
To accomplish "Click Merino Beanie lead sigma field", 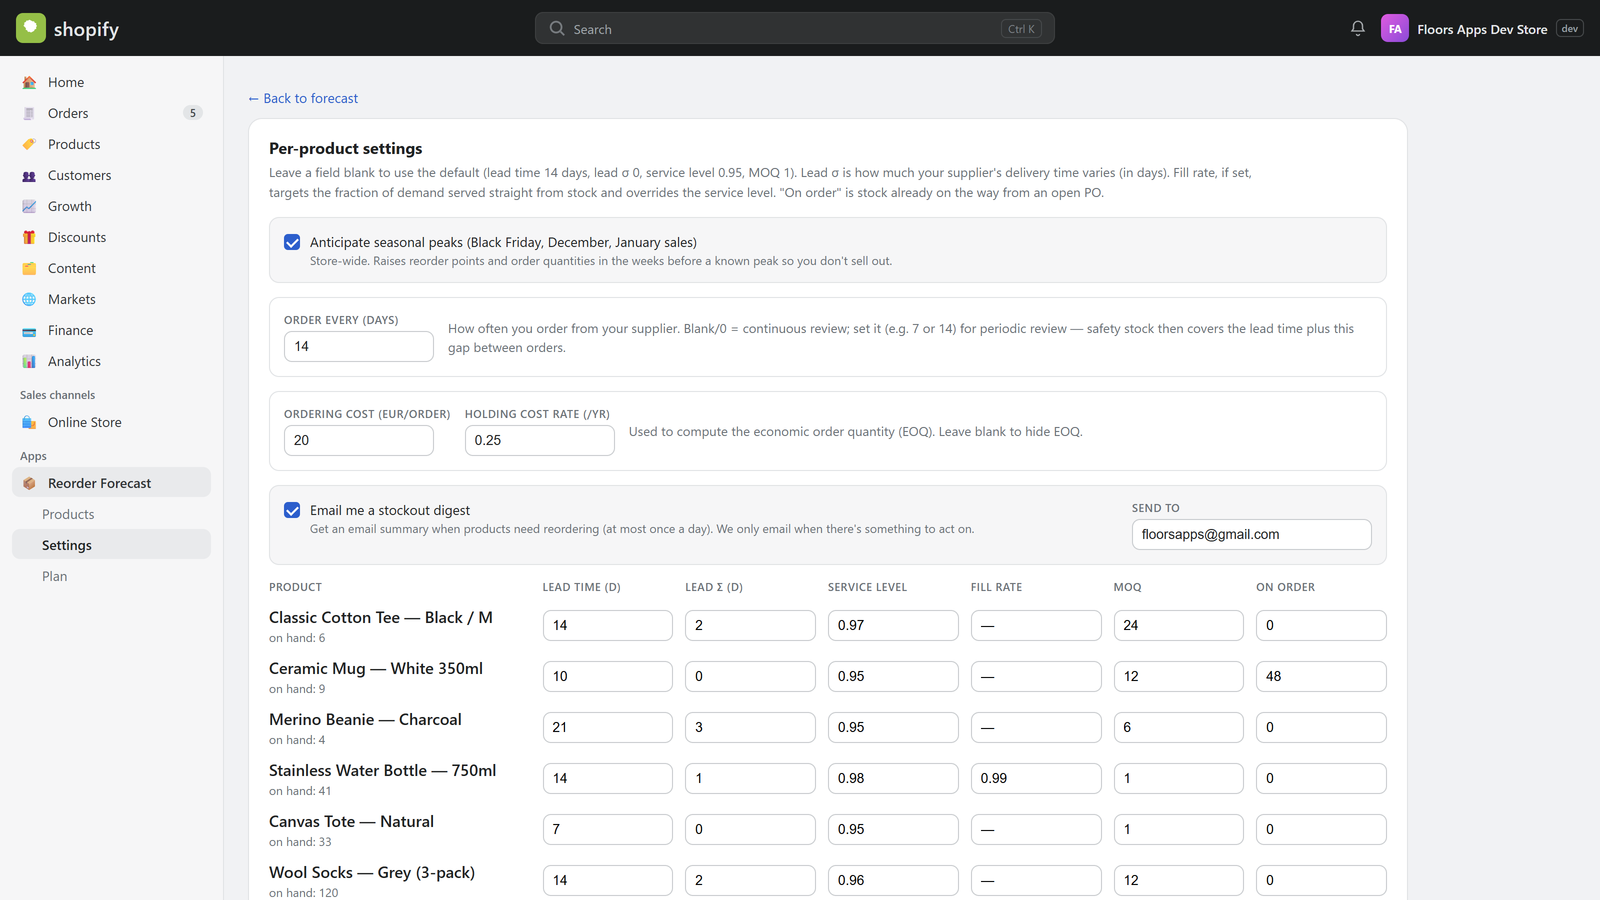I will tap(750, 727).
